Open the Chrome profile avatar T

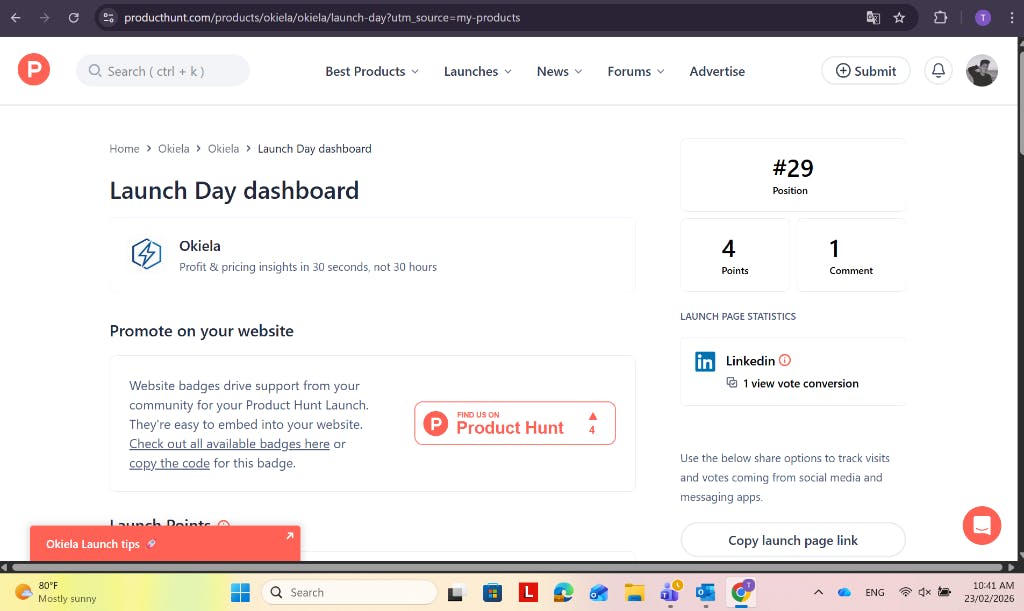tap(983, 18)
